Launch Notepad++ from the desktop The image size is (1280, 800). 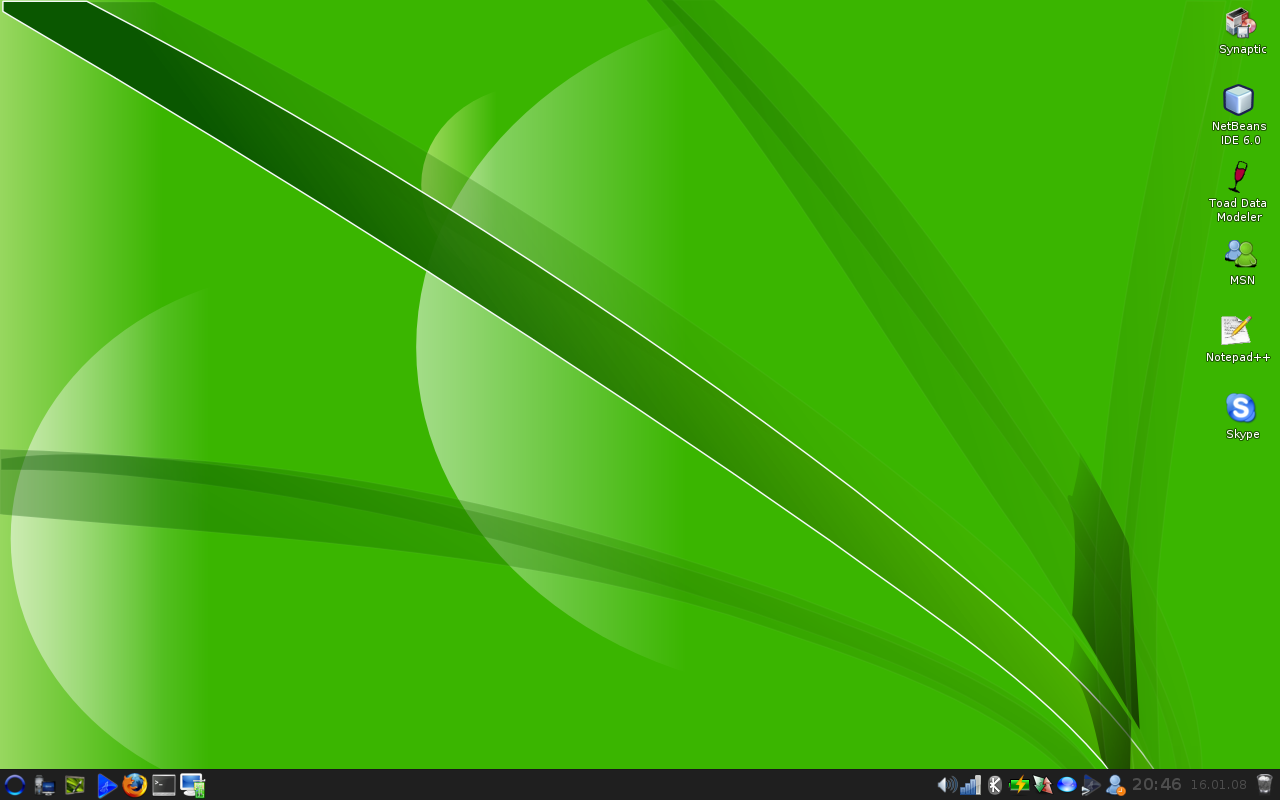click(1238, 339)
